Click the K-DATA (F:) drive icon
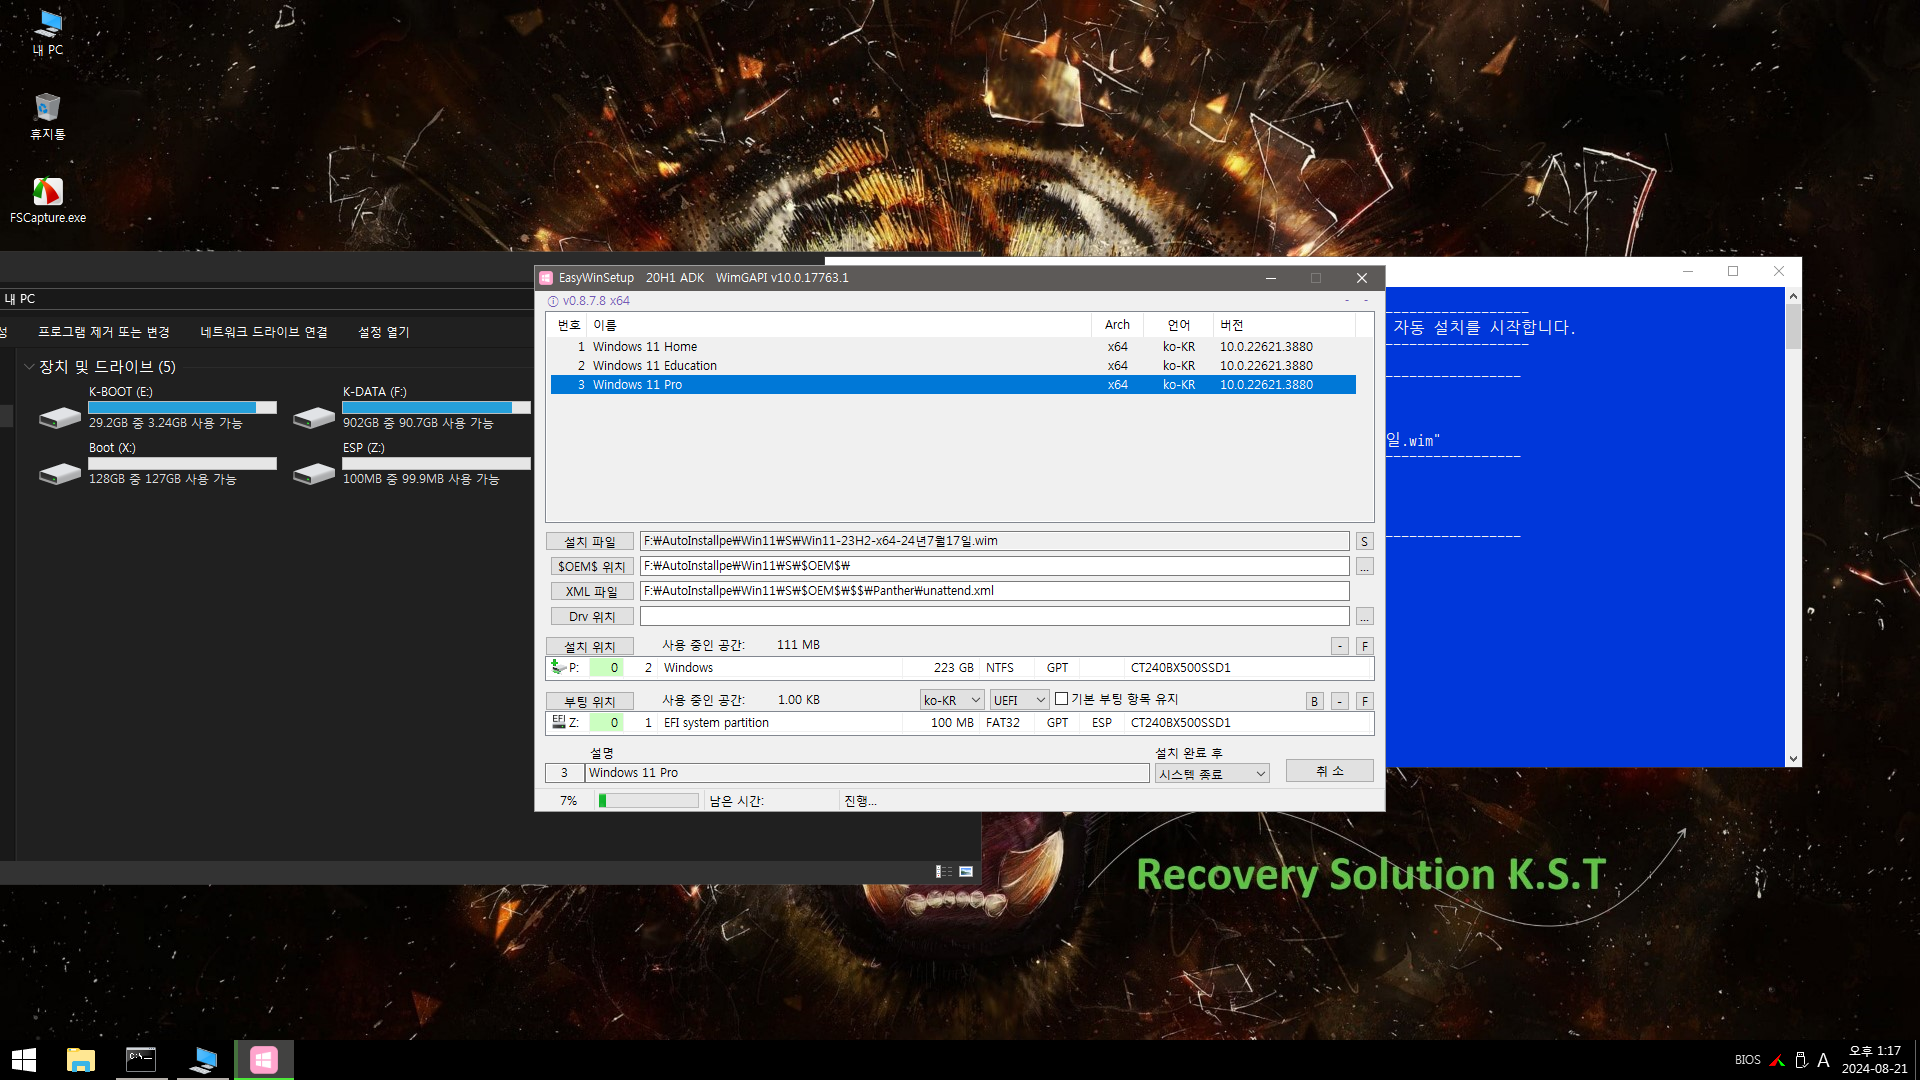The height and width of the screenshot is (1080, 1920). click(x=314, y=417)
